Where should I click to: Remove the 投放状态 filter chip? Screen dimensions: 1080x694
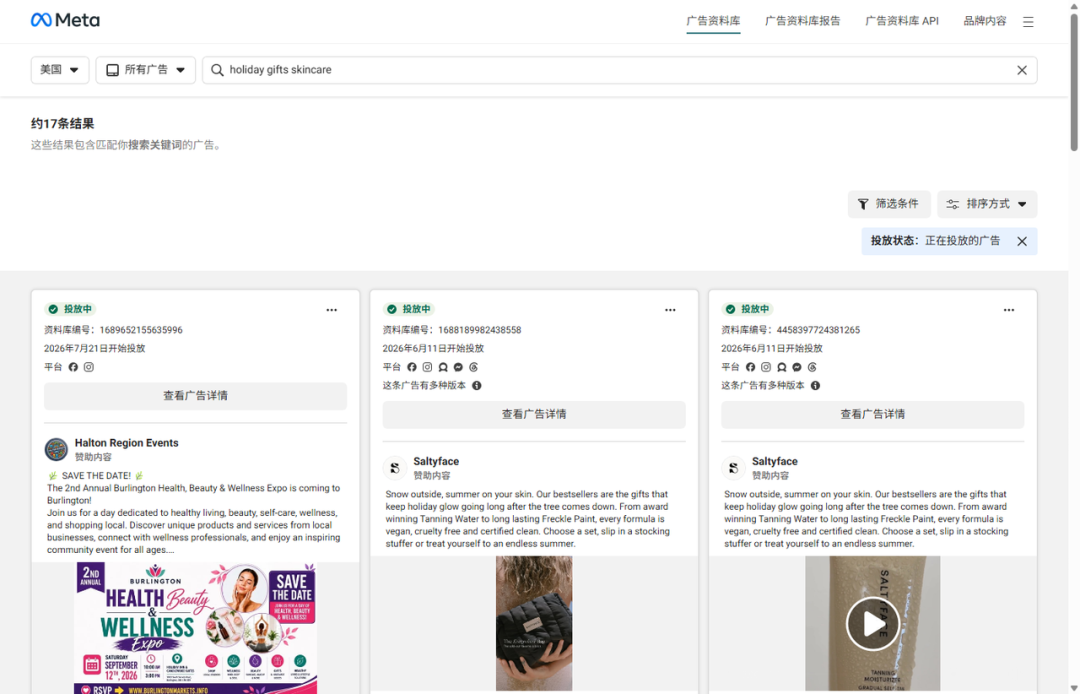1021,241
